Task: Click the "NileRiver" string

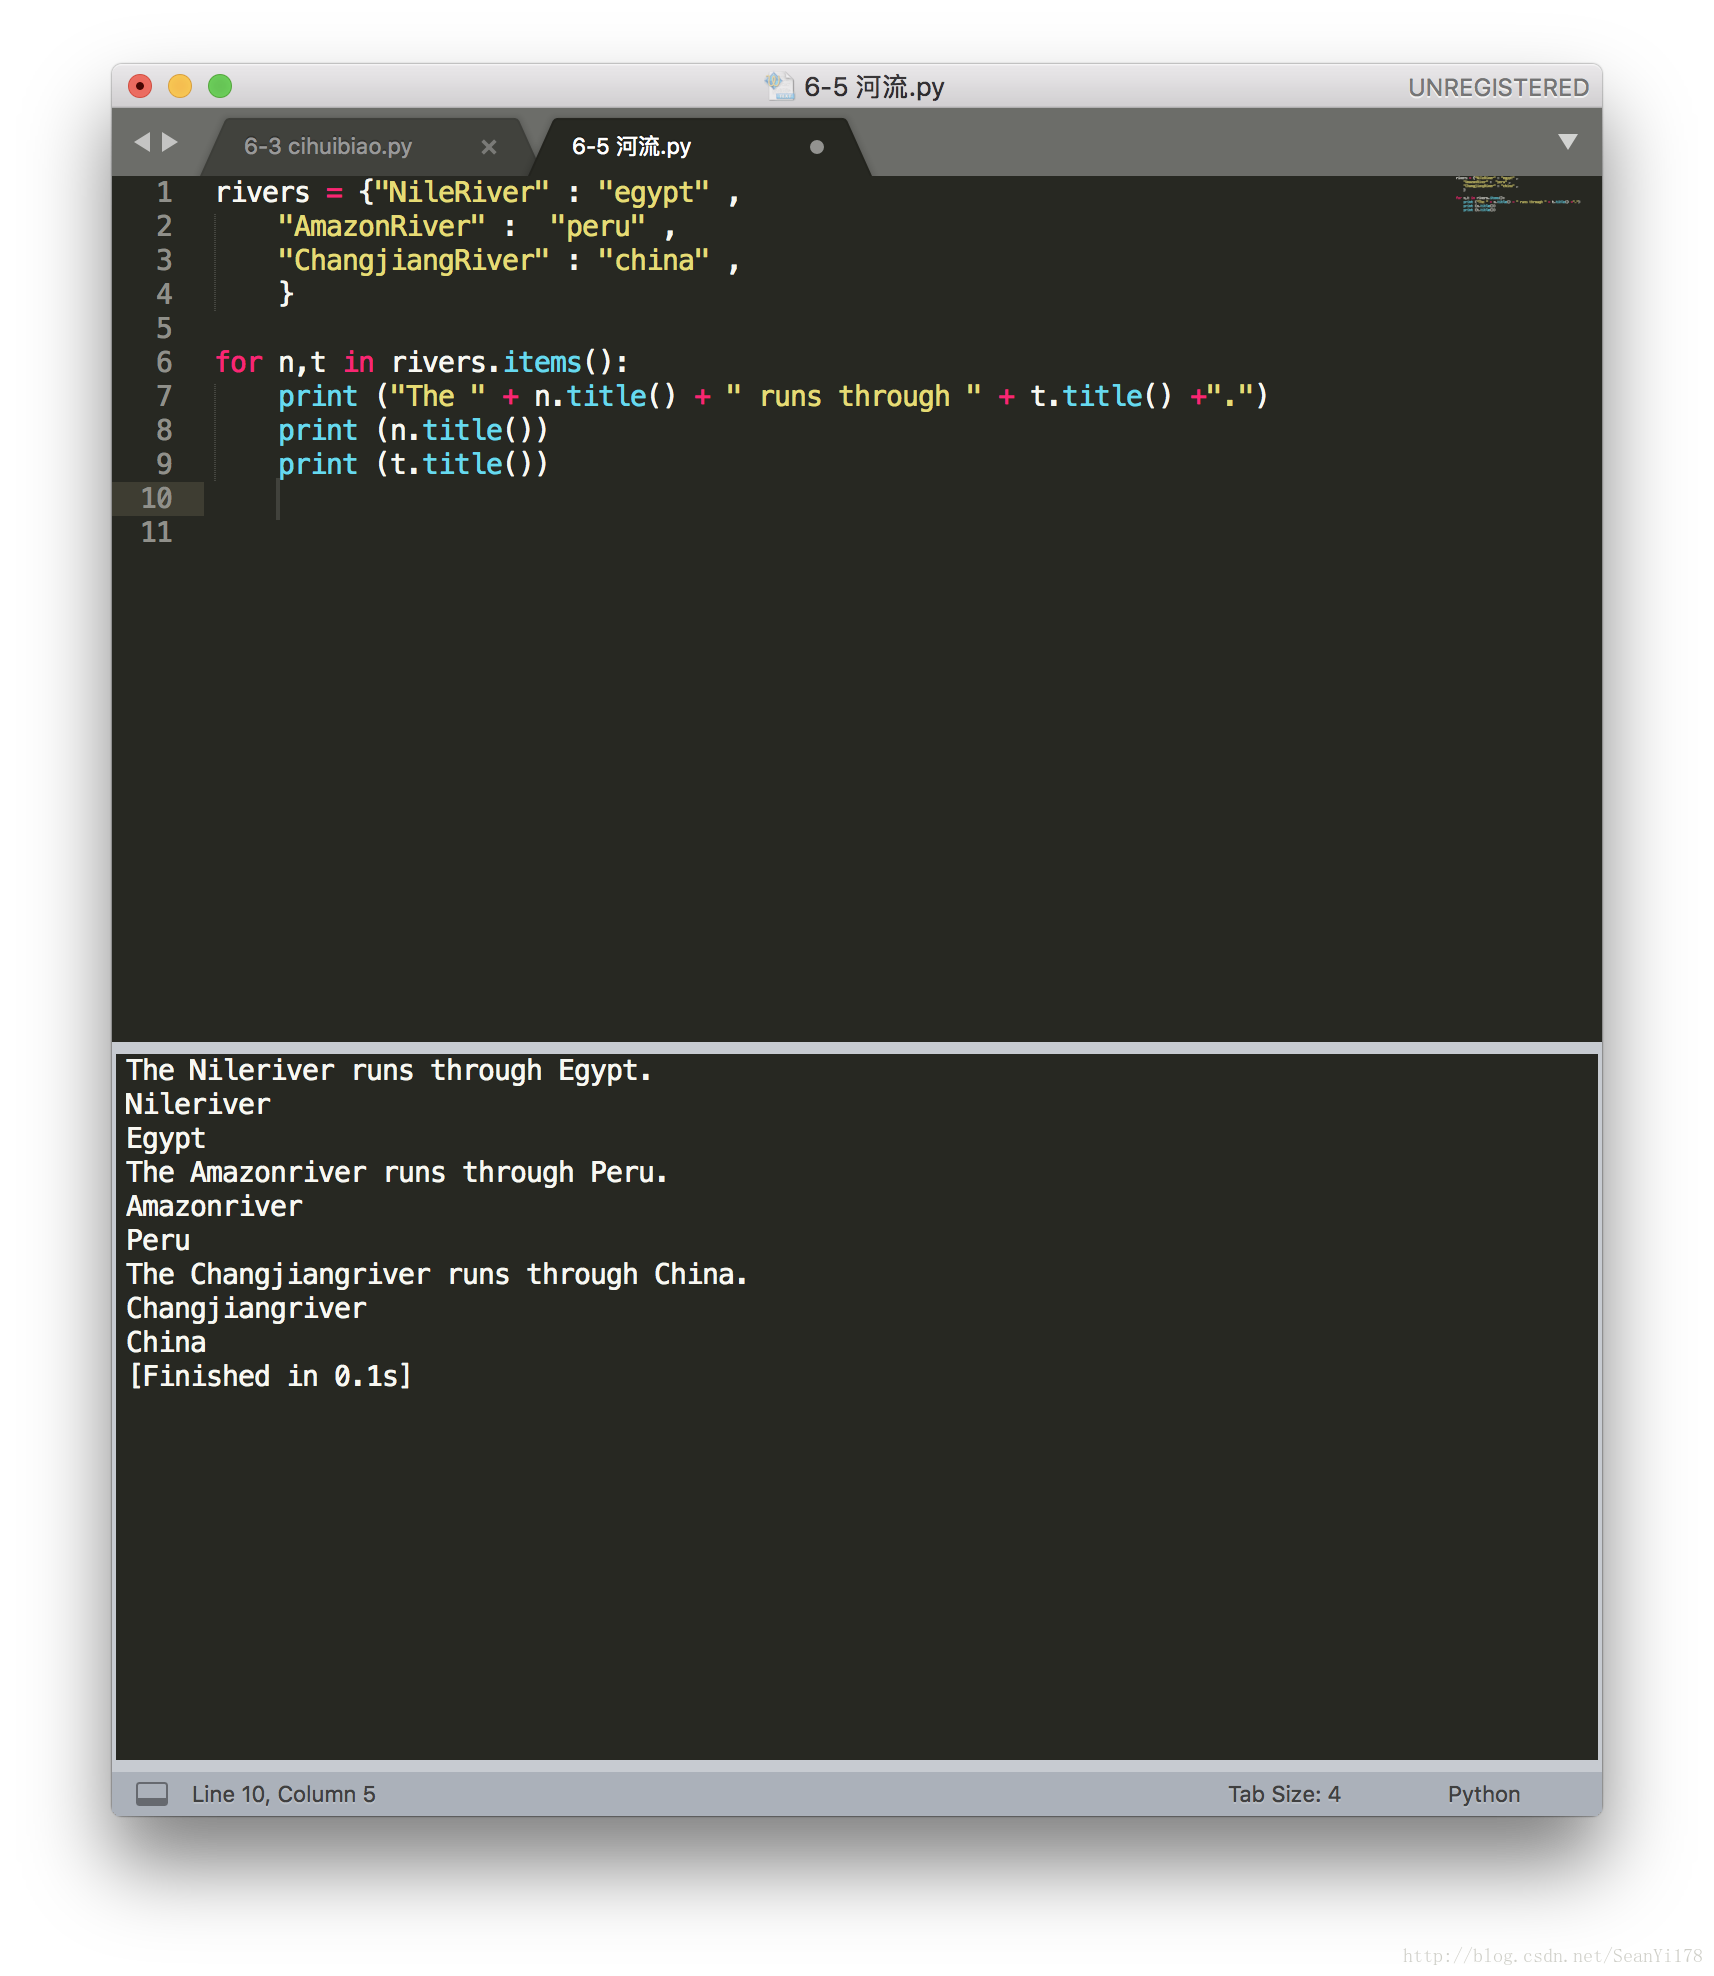Action: pyautogui.click(x=462, y=192)
